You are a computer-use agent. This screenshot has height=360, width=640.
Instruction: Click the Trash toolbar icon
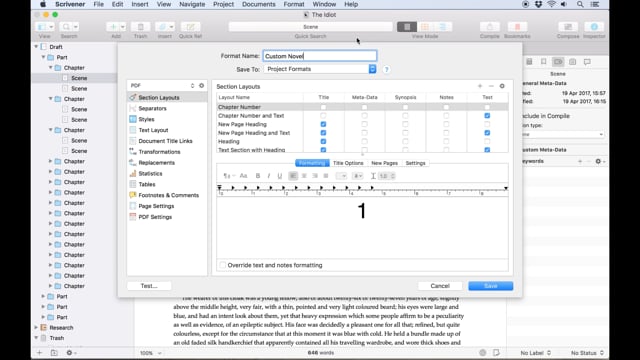click(x=140, y=27)
